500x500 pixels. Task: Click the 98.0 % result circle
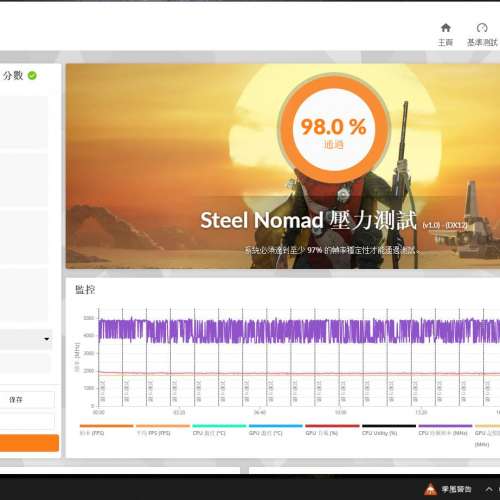(x=334, y=128)
